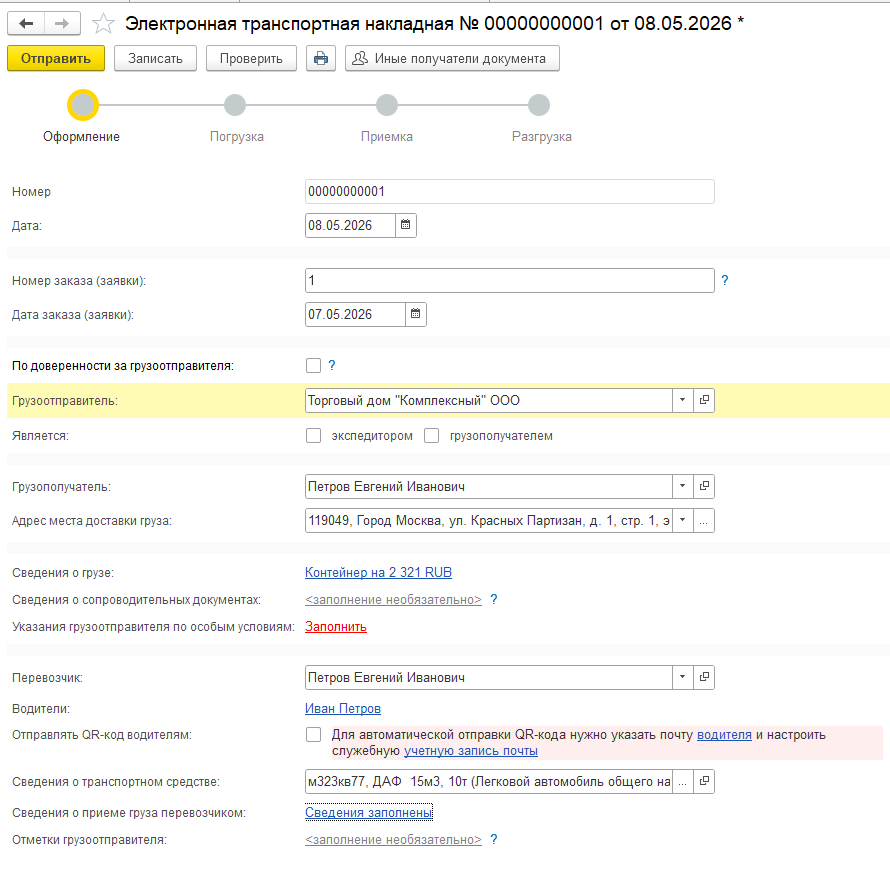Viewport: 890px width, 875px height.
Task: Click ellipsis button in delivery address field
Action: pyautogui.click(x=704, y=521)
